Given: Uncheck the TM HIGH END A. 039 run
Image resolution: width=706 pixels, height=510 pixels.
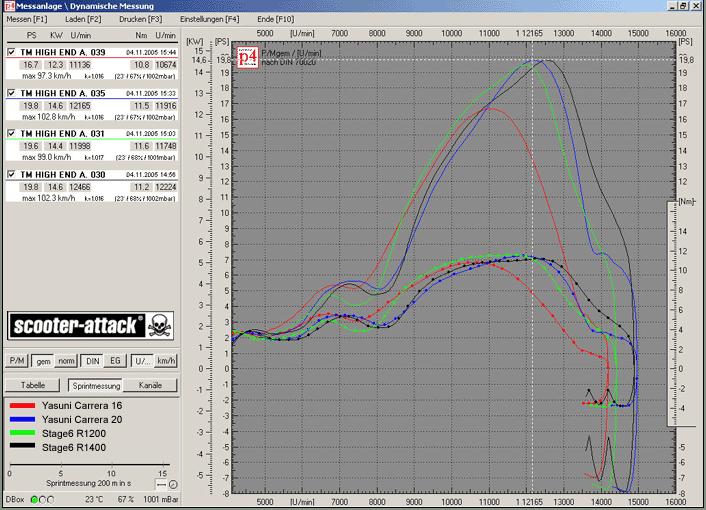Looking at the screenshot, I should pyautogui.click(x=11, y=52).
